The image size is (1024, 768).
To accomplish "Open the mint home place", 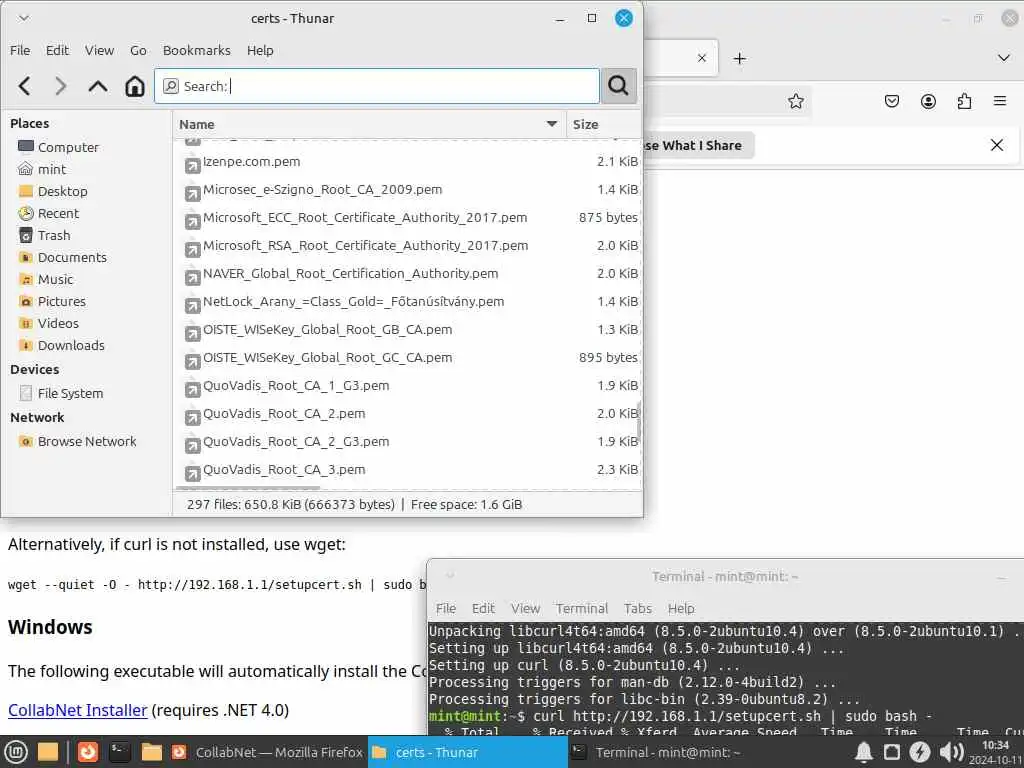I will pos(52,169).
